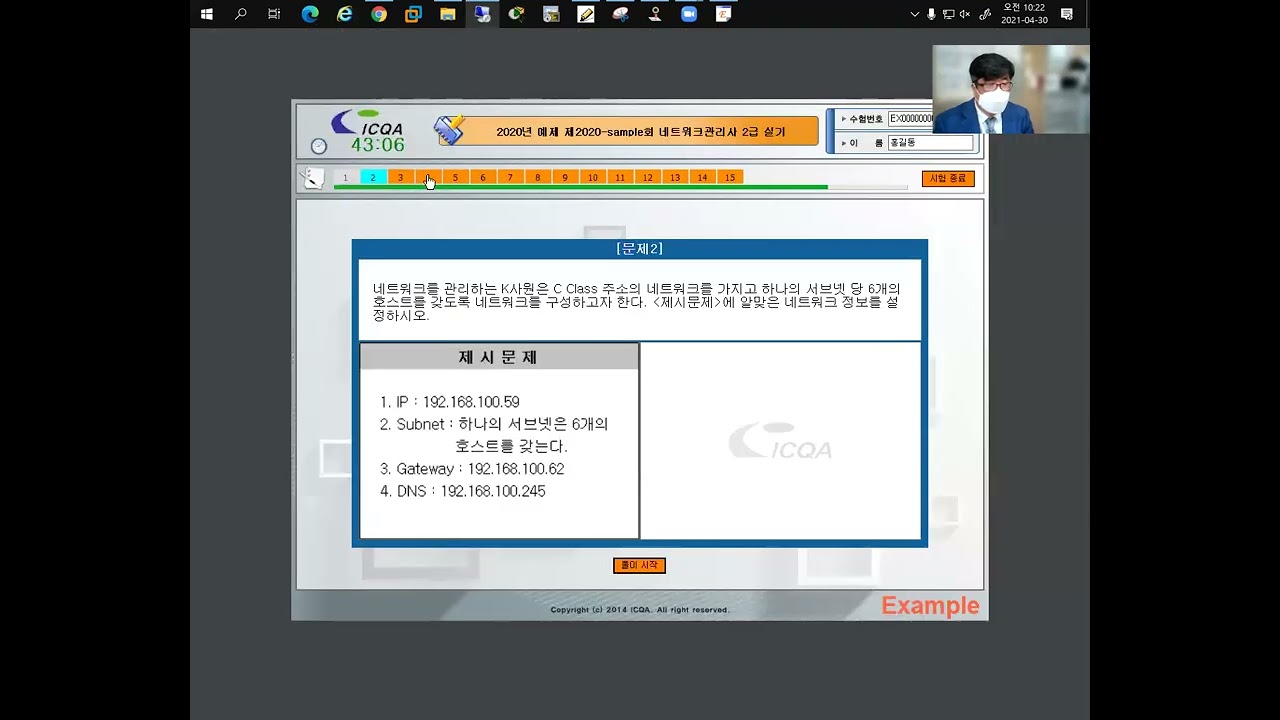Open Google Chrome from the taskbar
The image size is (1280, 720).
379,14
